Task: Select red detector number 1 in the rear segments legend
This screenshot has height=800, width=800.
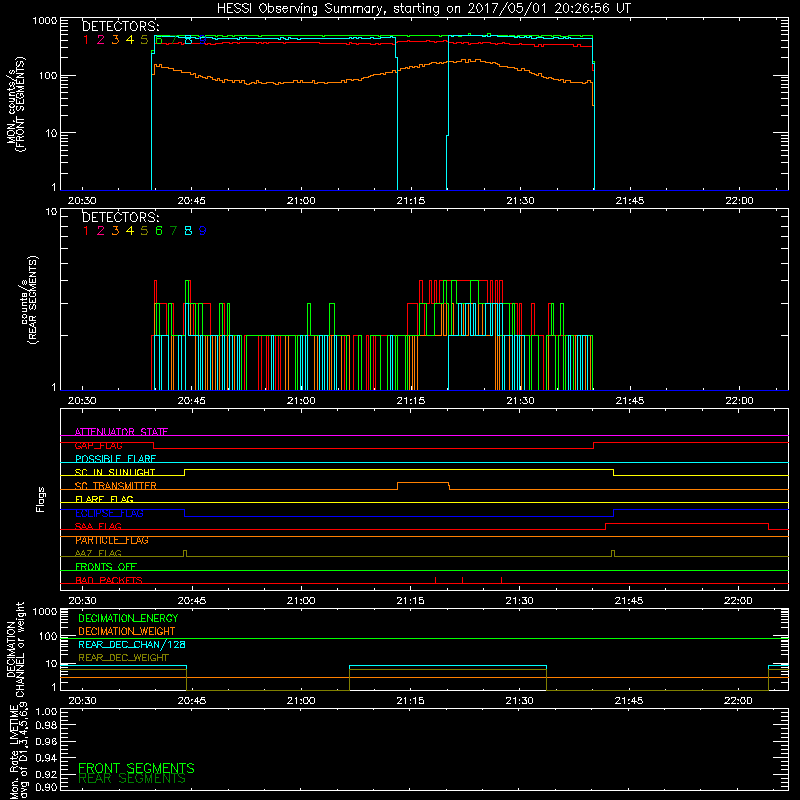Action: click(86, 231)
